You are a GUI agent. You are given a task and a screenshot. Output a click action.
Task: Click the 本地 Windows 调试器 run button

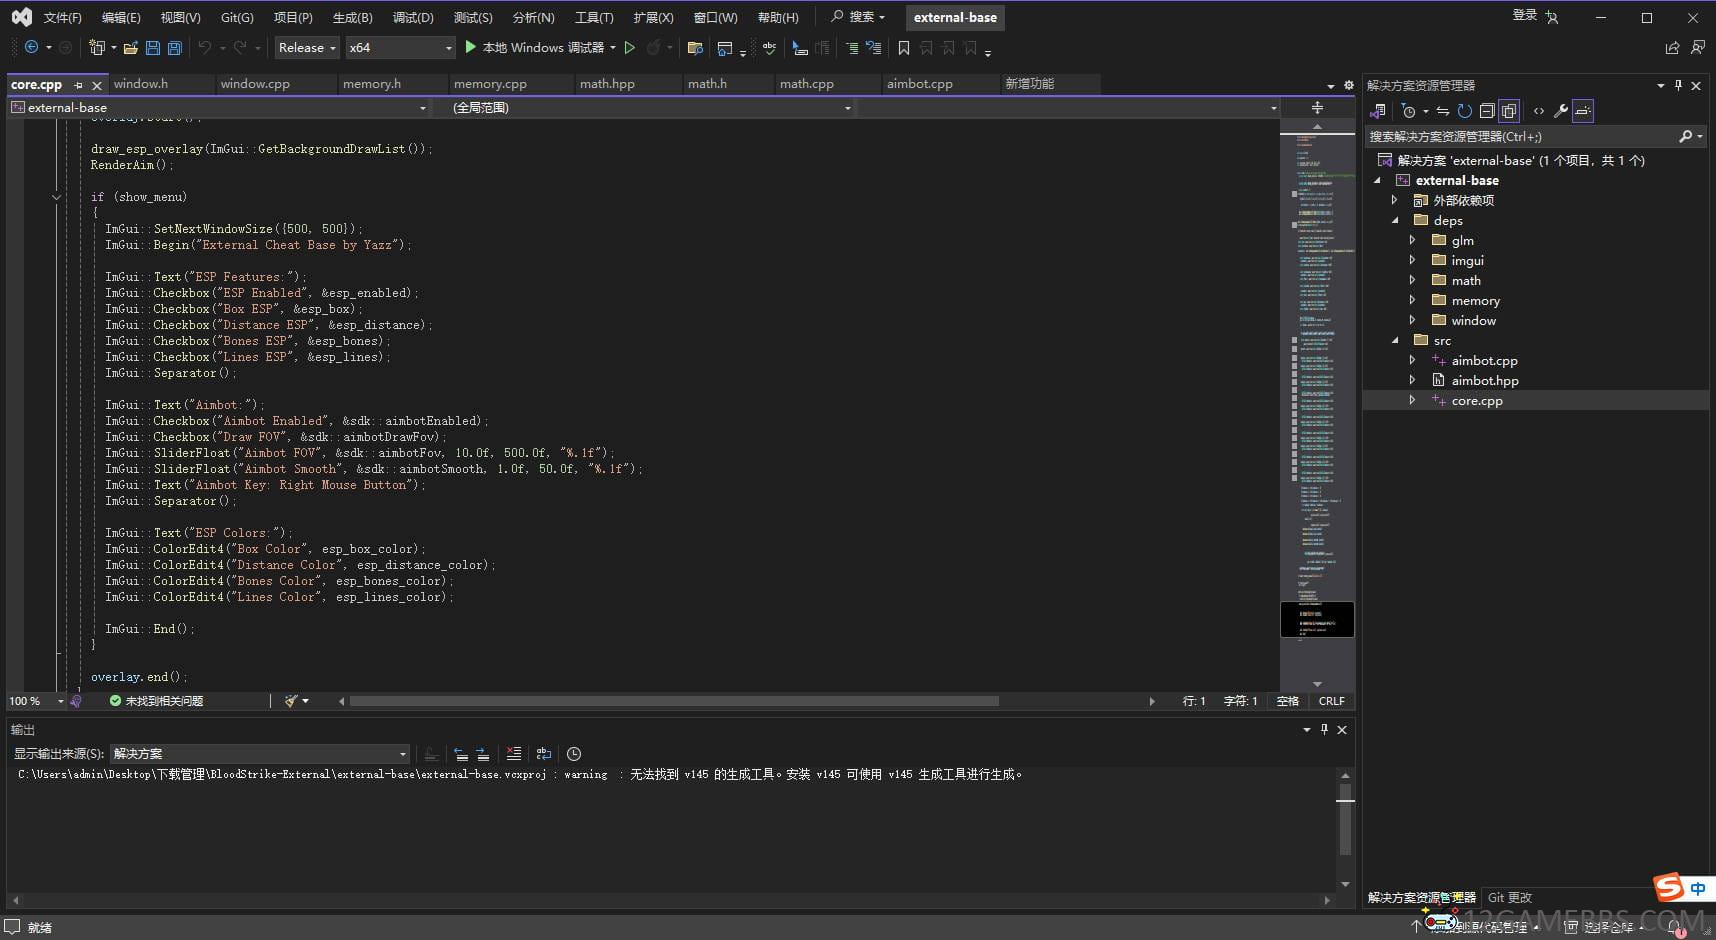pos(534,48)
